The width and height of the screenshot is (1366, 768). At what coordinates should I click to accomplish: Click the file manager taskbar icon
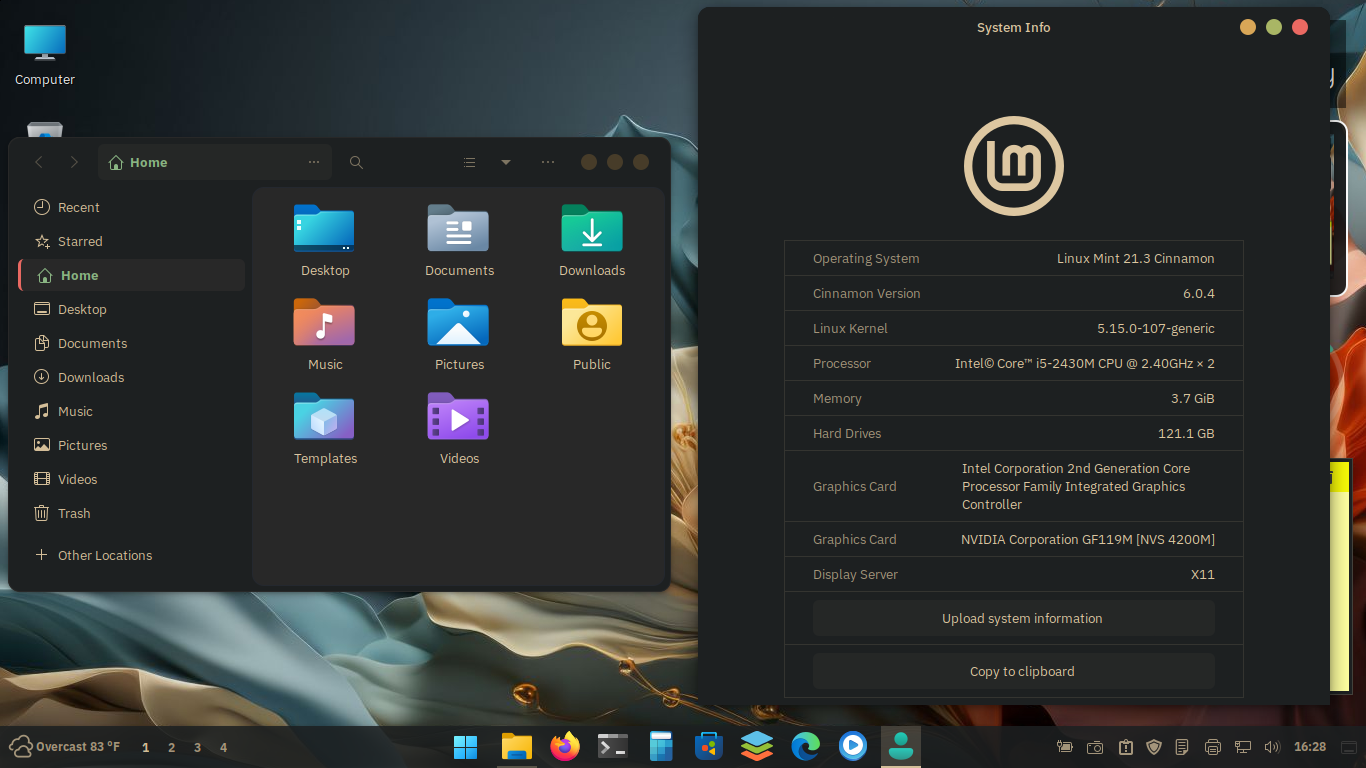517,747
